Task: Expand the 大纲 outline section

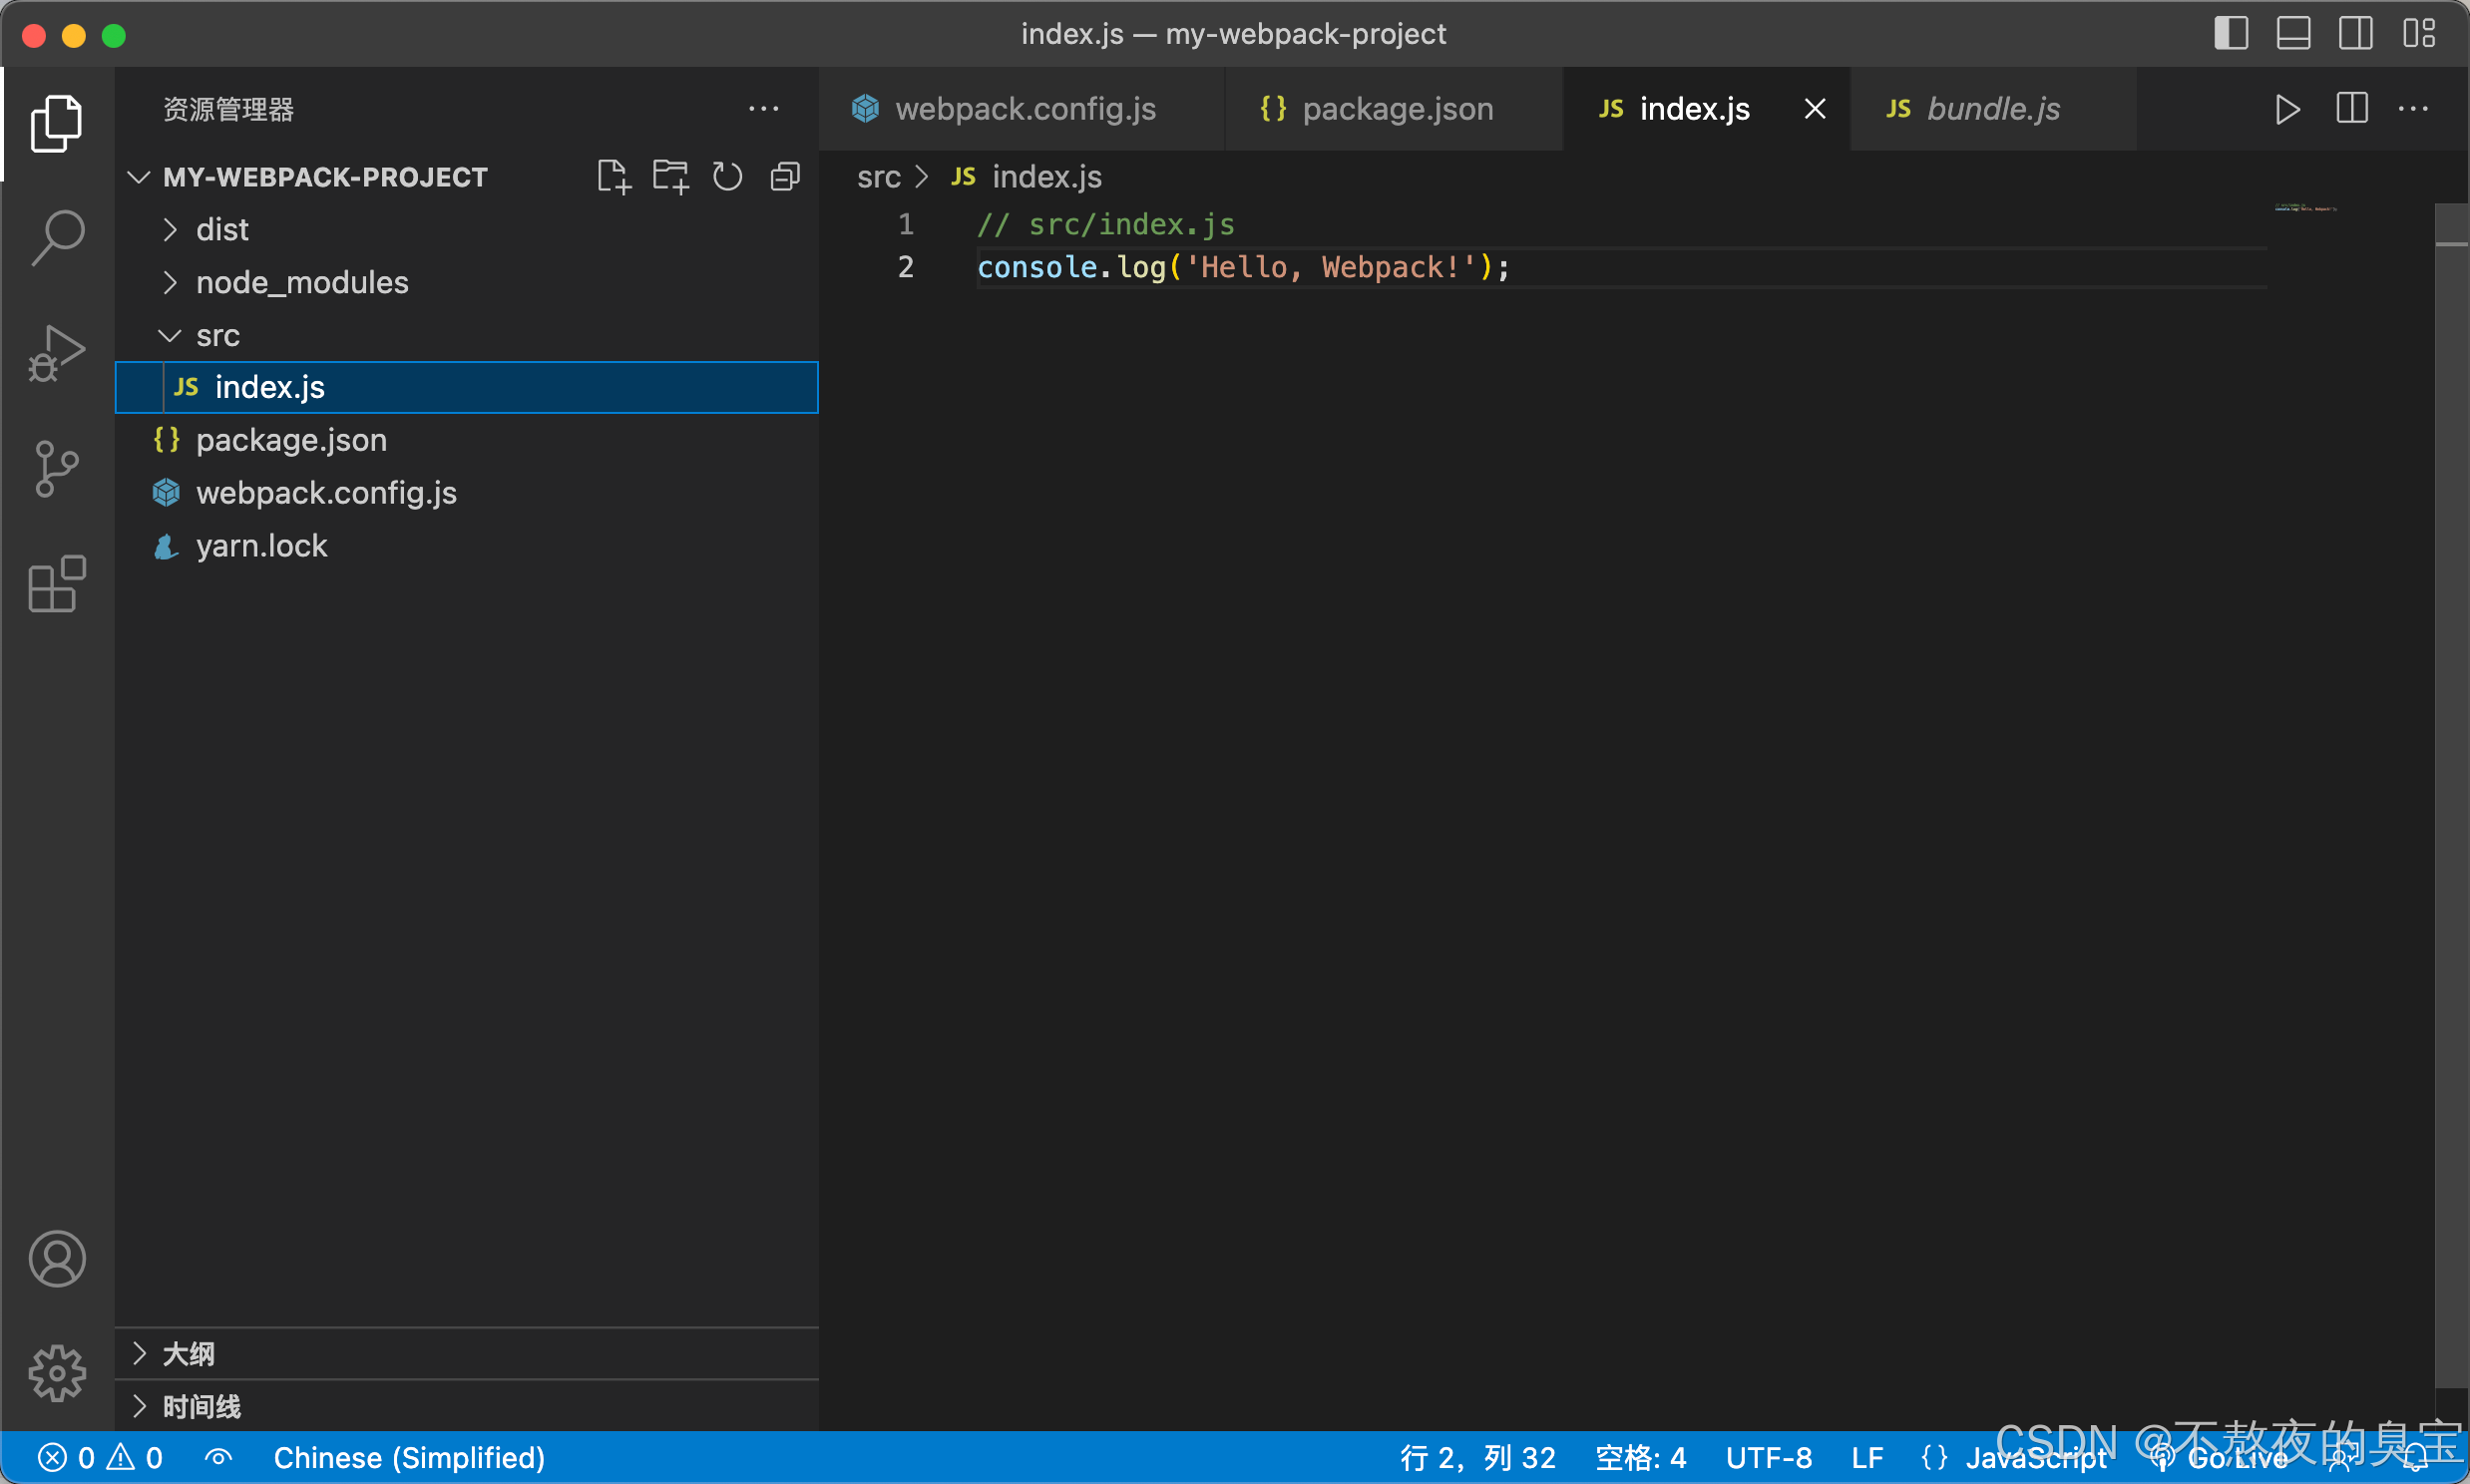Action: tap(188, 1354)
